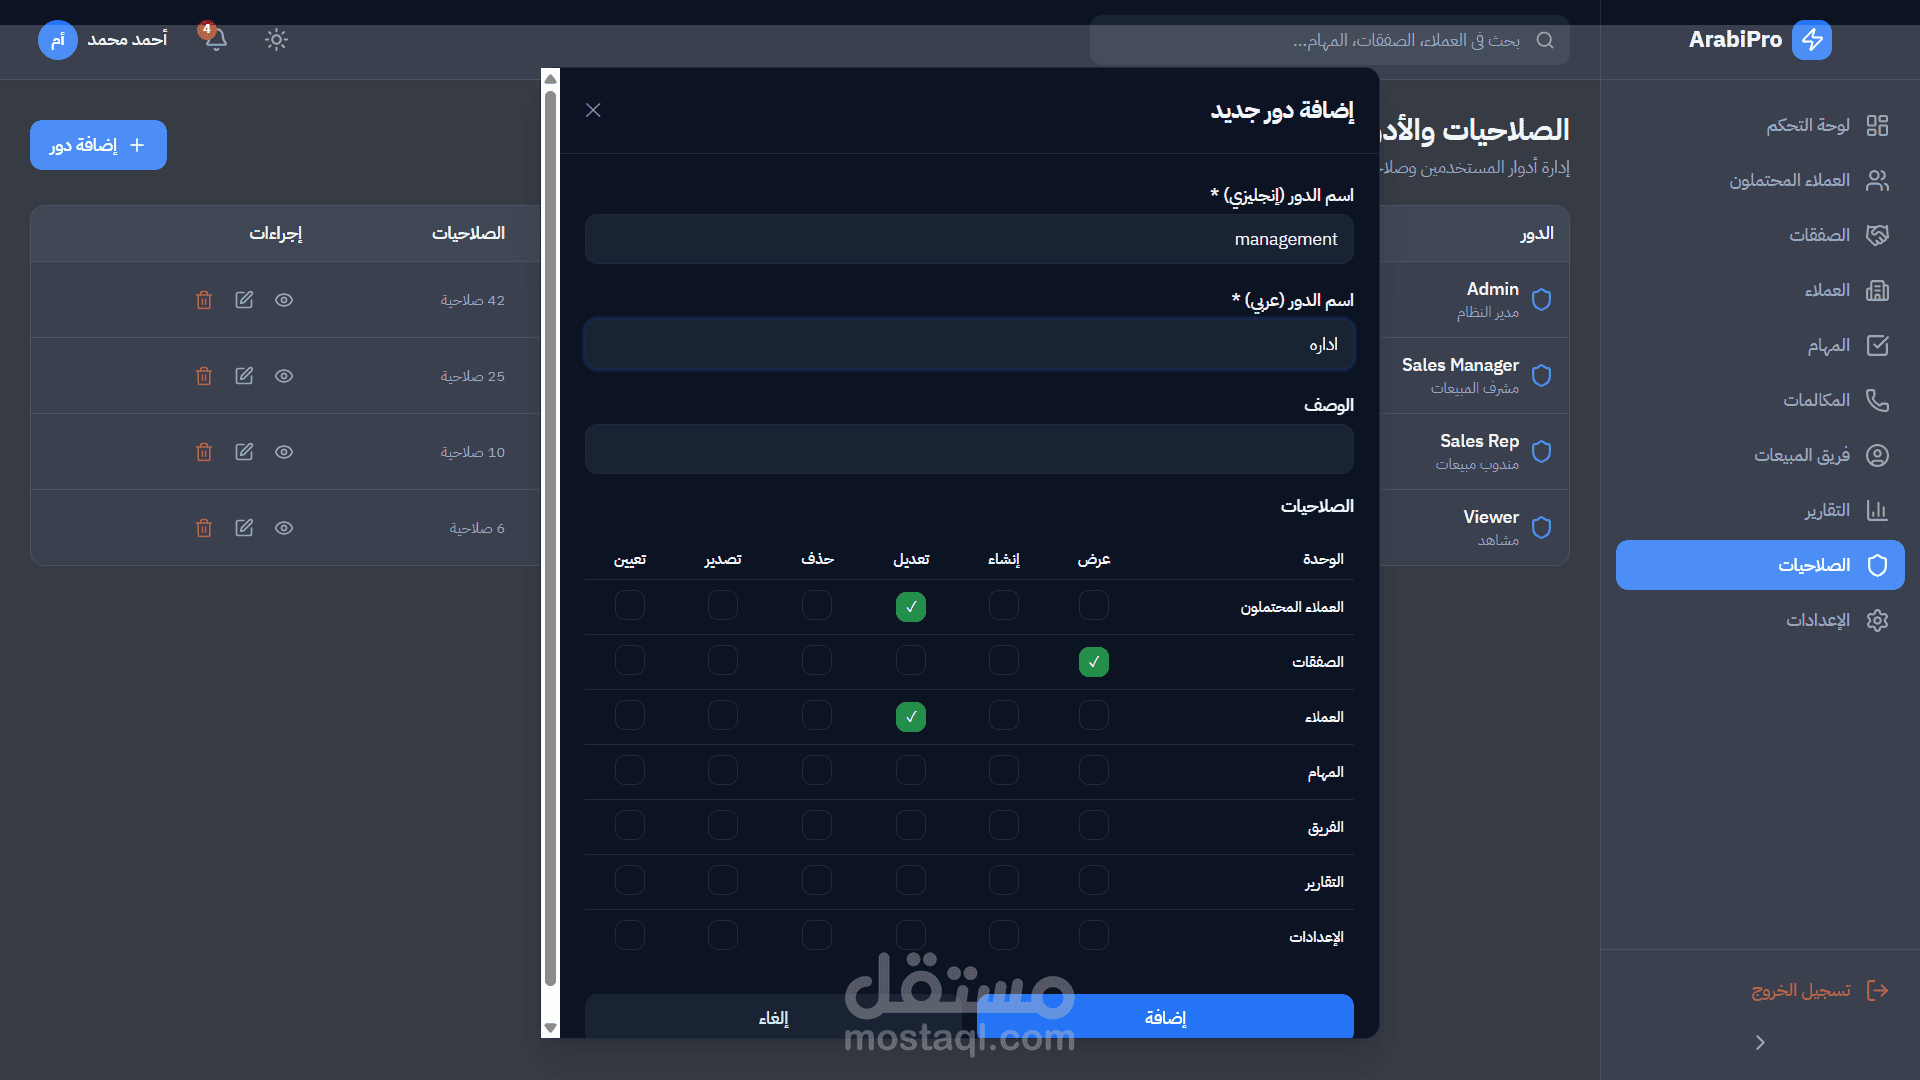
Task: Click the dialog scrollbar down arrow
Action: [x=550, y=1028]
